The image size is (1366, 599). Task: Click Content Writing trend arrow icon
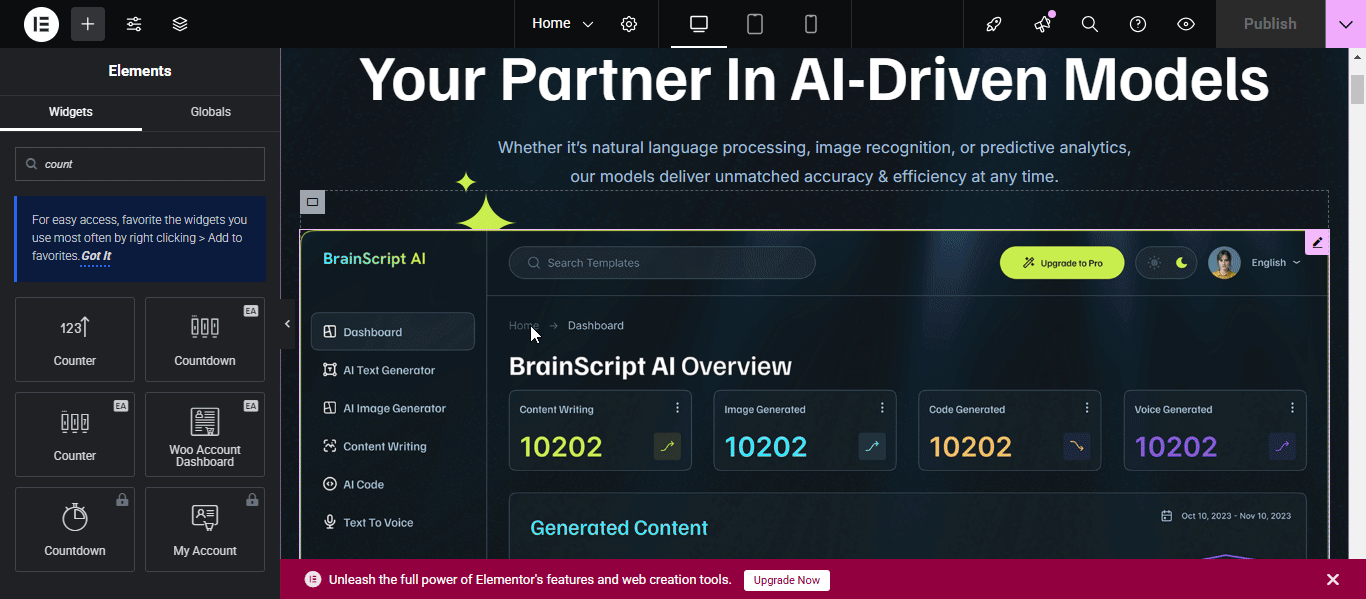(667, 446)
